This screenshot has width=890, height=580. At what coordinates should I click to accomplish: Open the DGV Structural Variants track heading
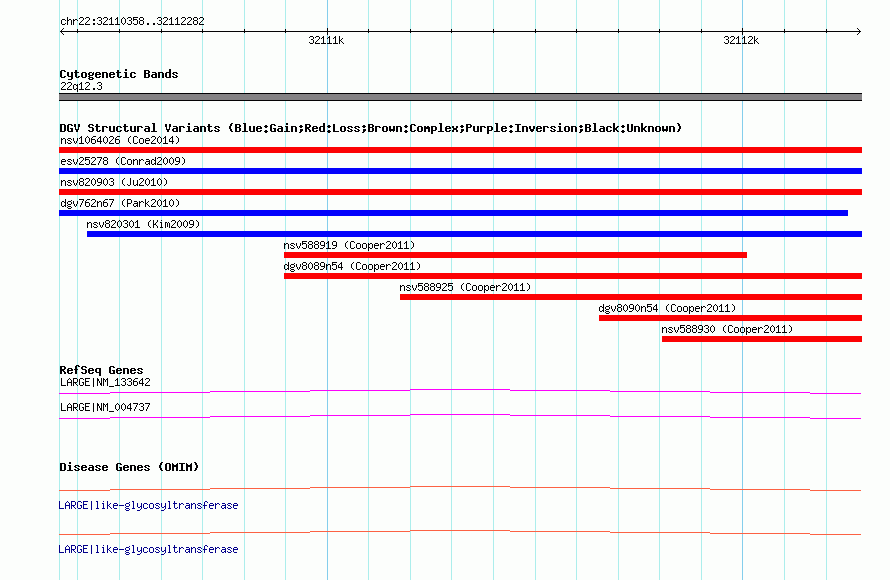point(371,128)
